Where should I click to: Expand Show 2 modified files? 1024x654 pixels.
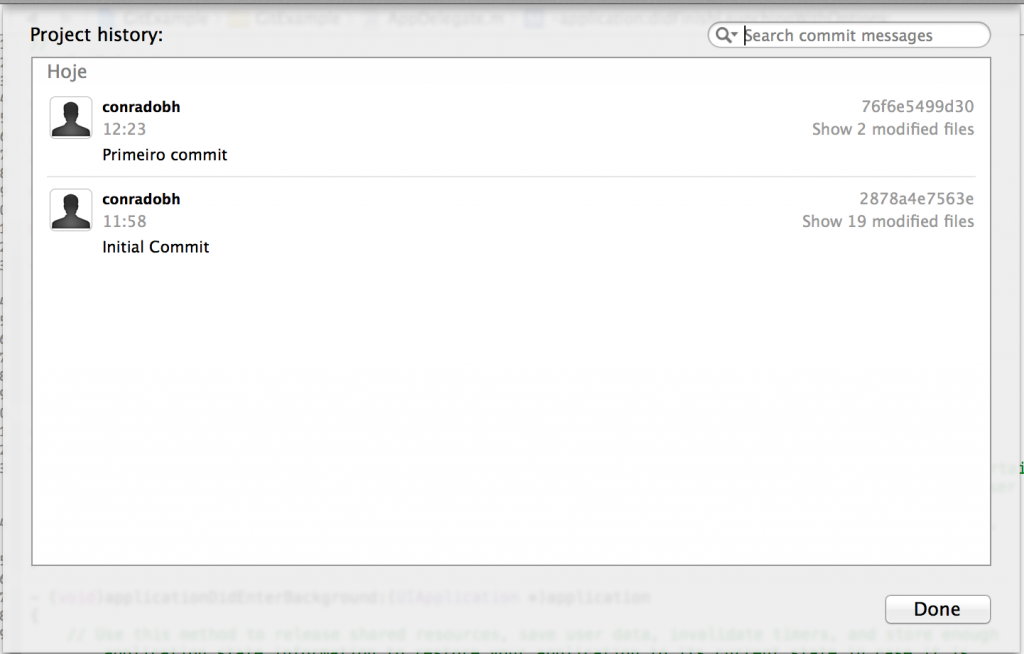[x=893, y=129]
